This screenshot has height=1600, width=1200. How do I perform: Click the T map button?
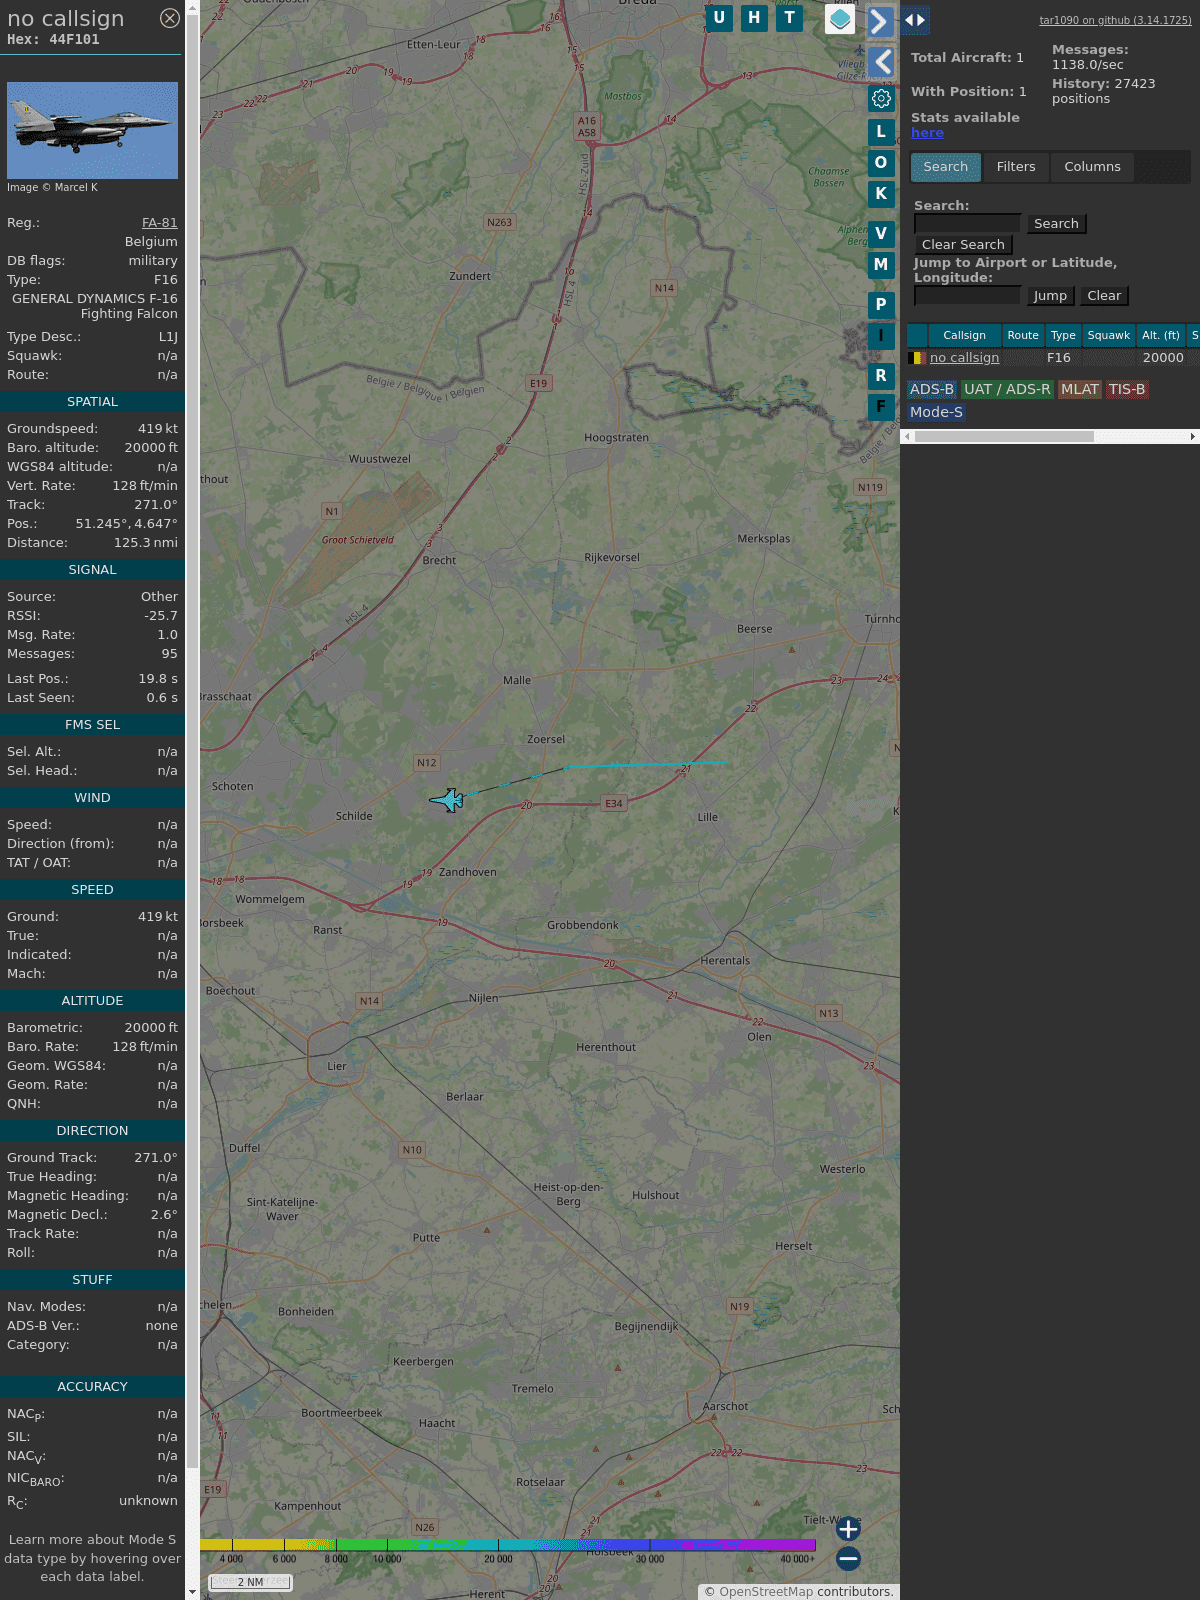click(790, 18)
